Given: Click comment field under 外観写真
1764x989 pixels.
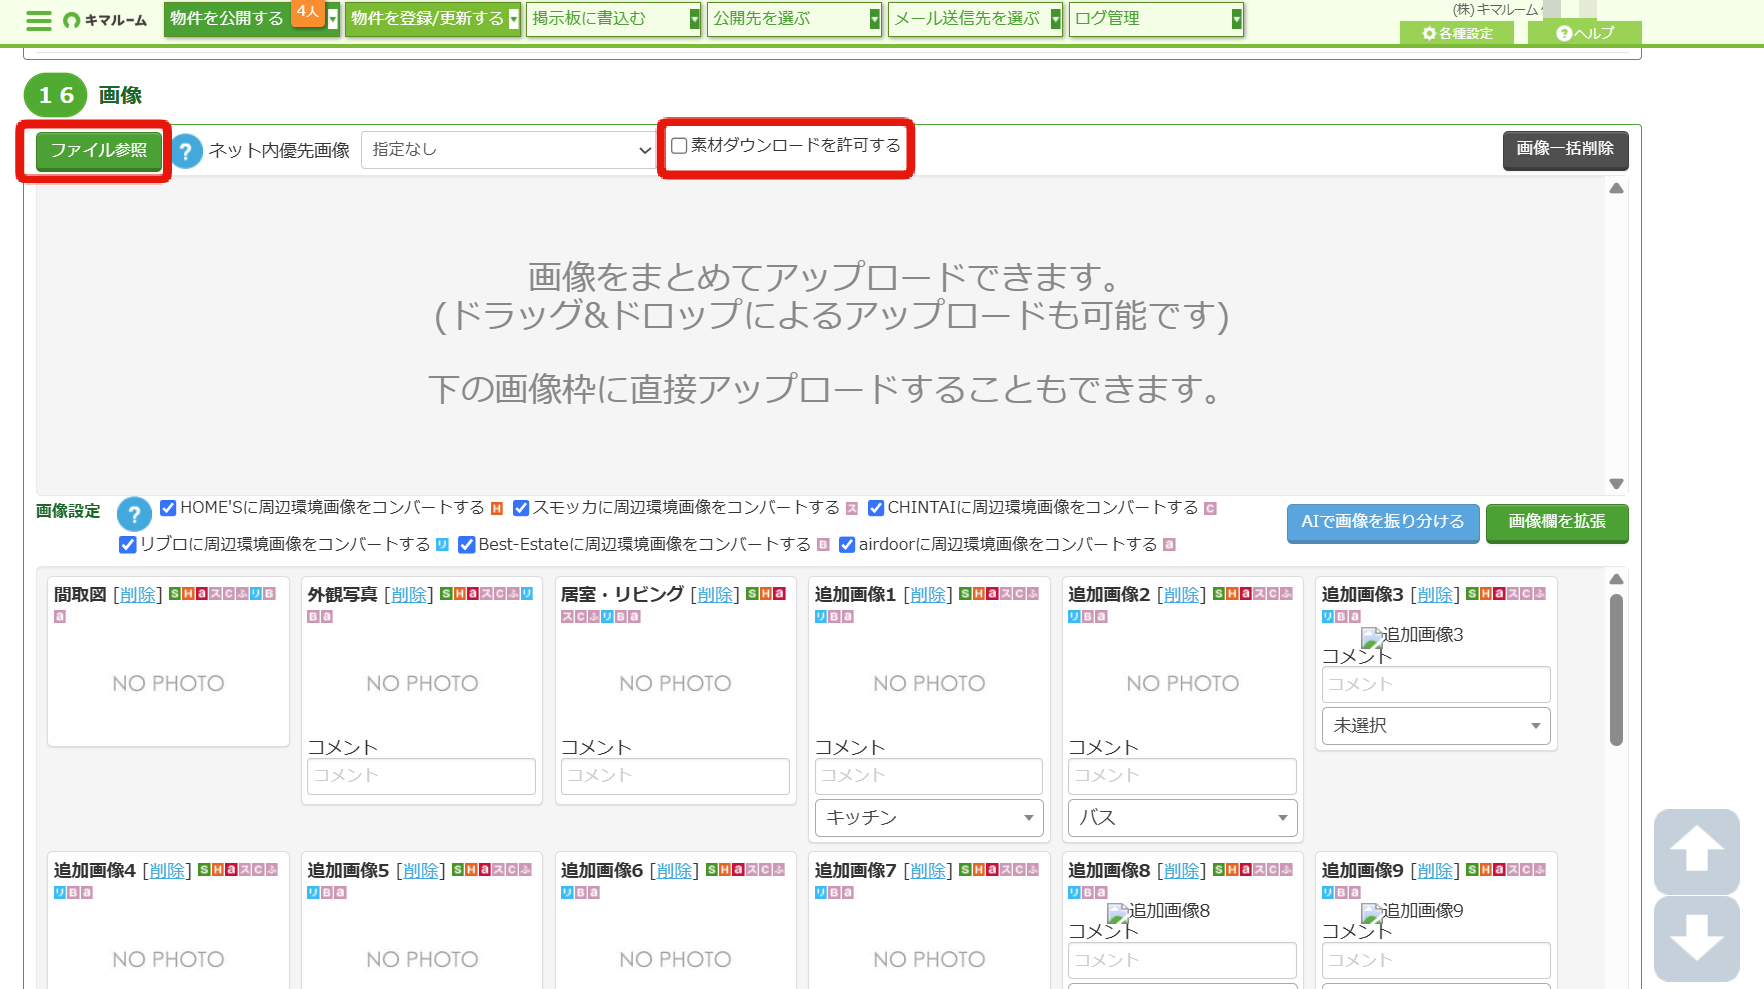Looking at the screenshot, I should pyautogui.click(x=421, y=776).
